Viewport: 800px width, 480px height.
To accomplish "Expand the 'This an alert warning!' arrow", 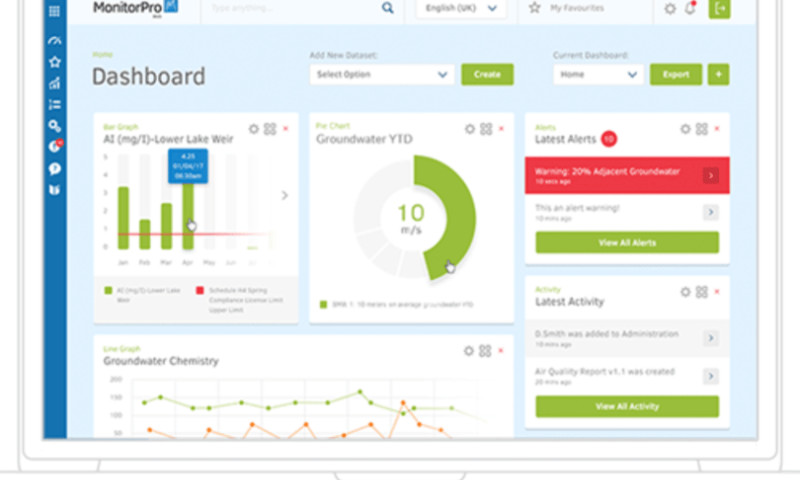I will click(x=711, y=212).
